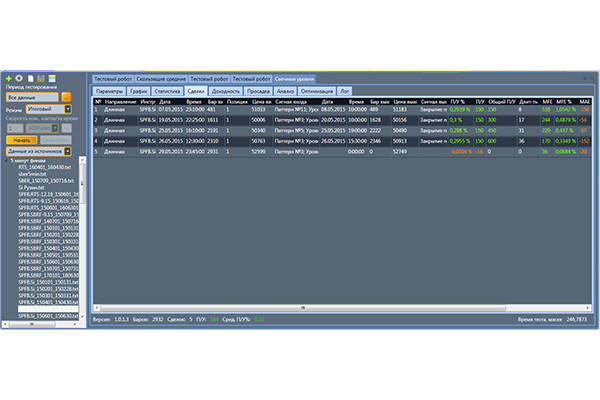Click the table grid icon in toolbar
The height and width of the screenshot is (400, 600).
coord(51,78)
